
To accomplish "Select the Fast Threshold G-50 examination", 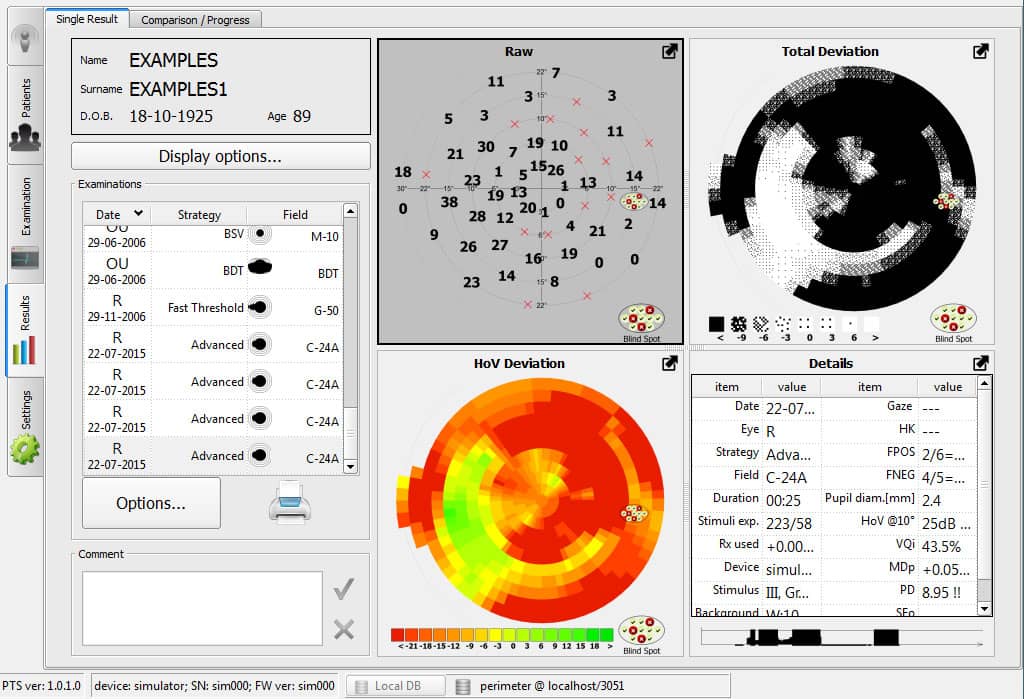I will (213, 308).
